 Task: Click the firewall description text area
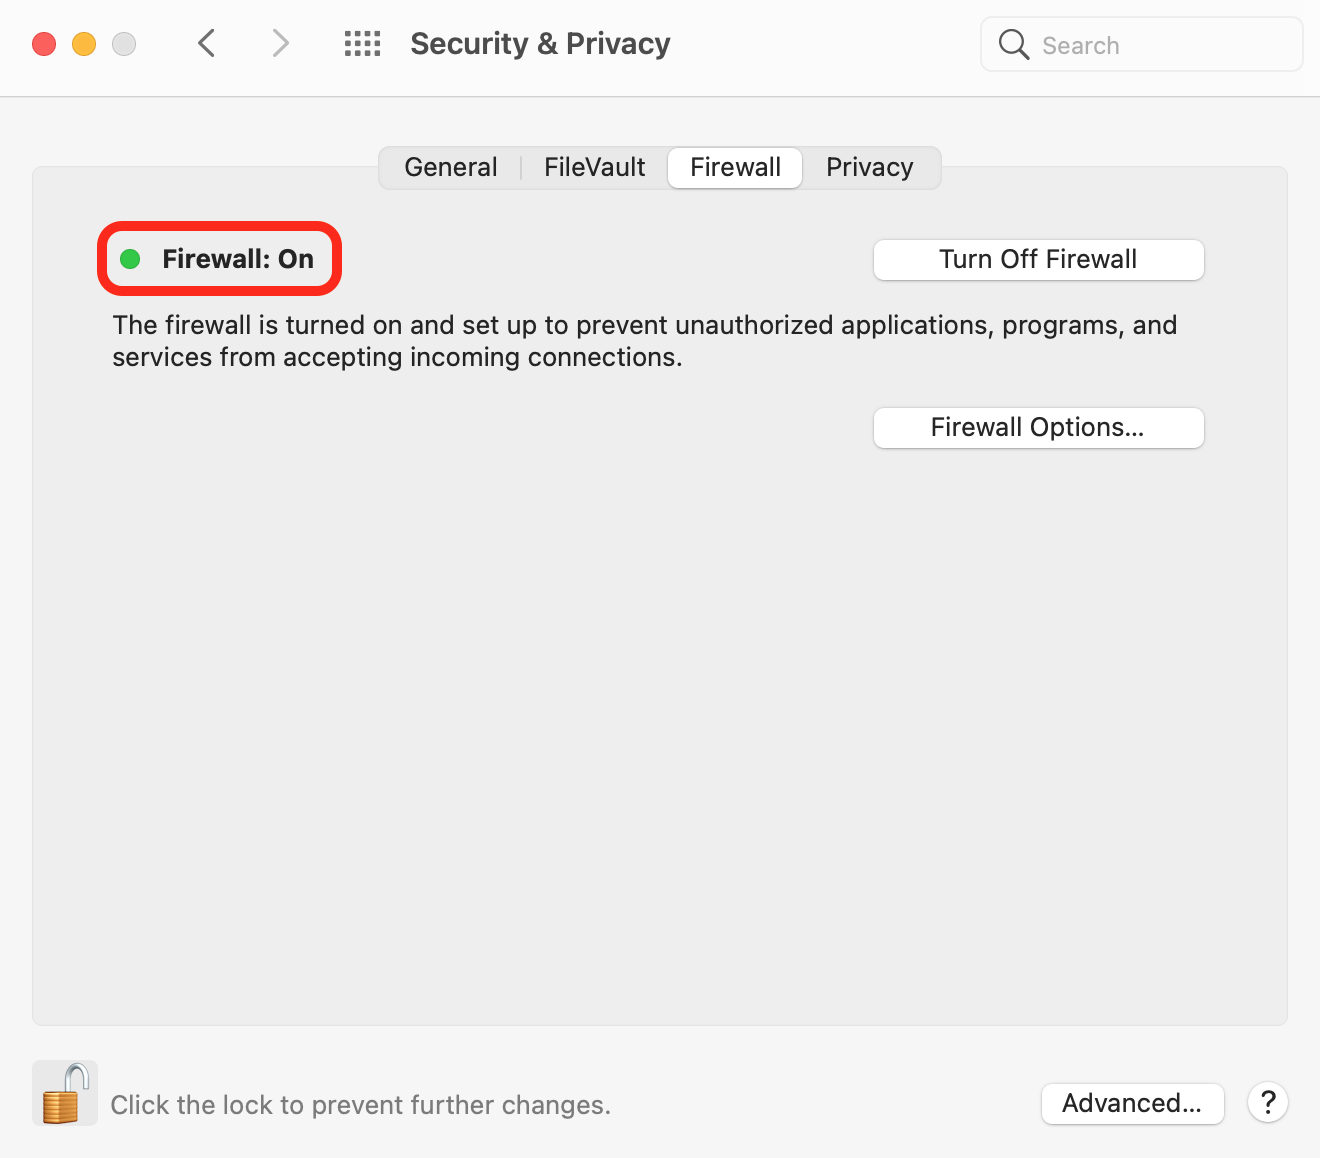tap(644, 340)
